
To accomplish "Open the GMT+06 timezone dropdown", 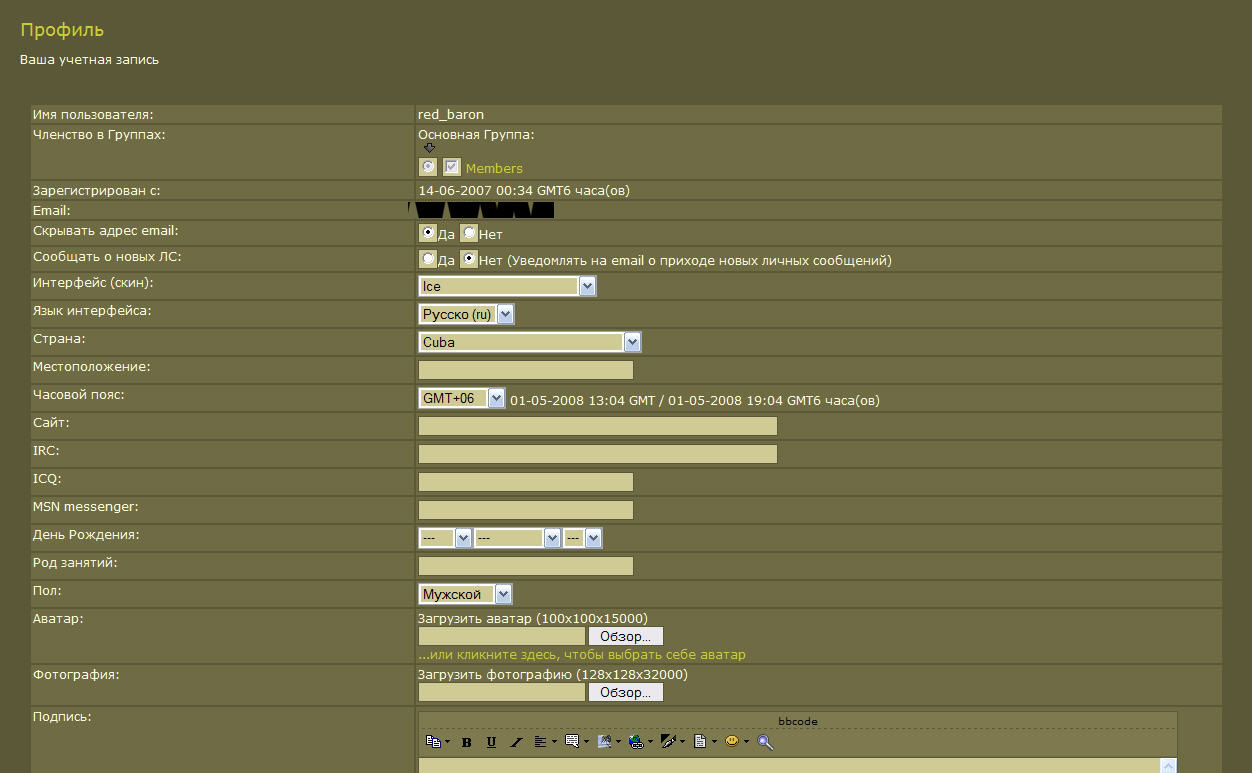I will point(497,398).
